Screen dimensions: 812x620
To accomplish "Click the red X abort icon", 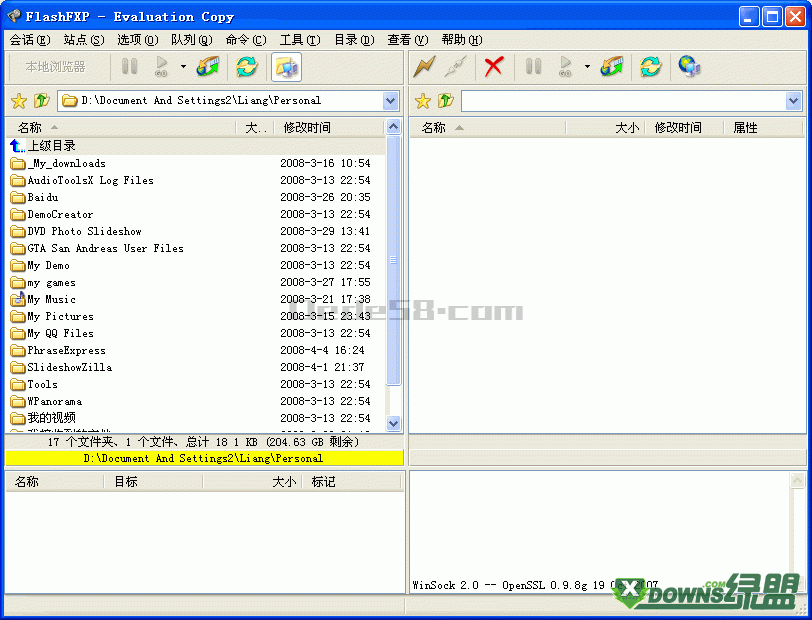I will pyautogui.click(x=494, y=67).
